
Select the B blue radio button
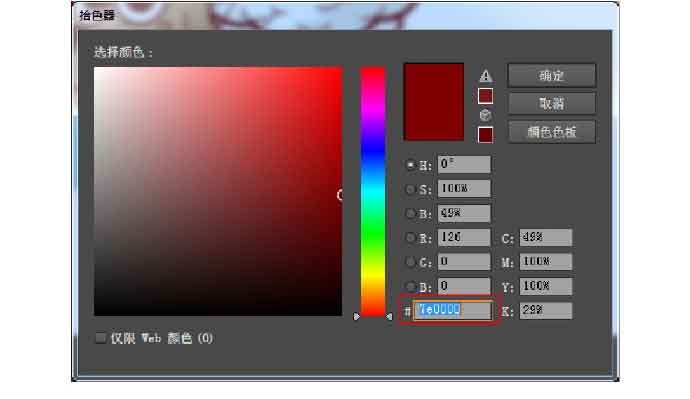pos(410,287)
